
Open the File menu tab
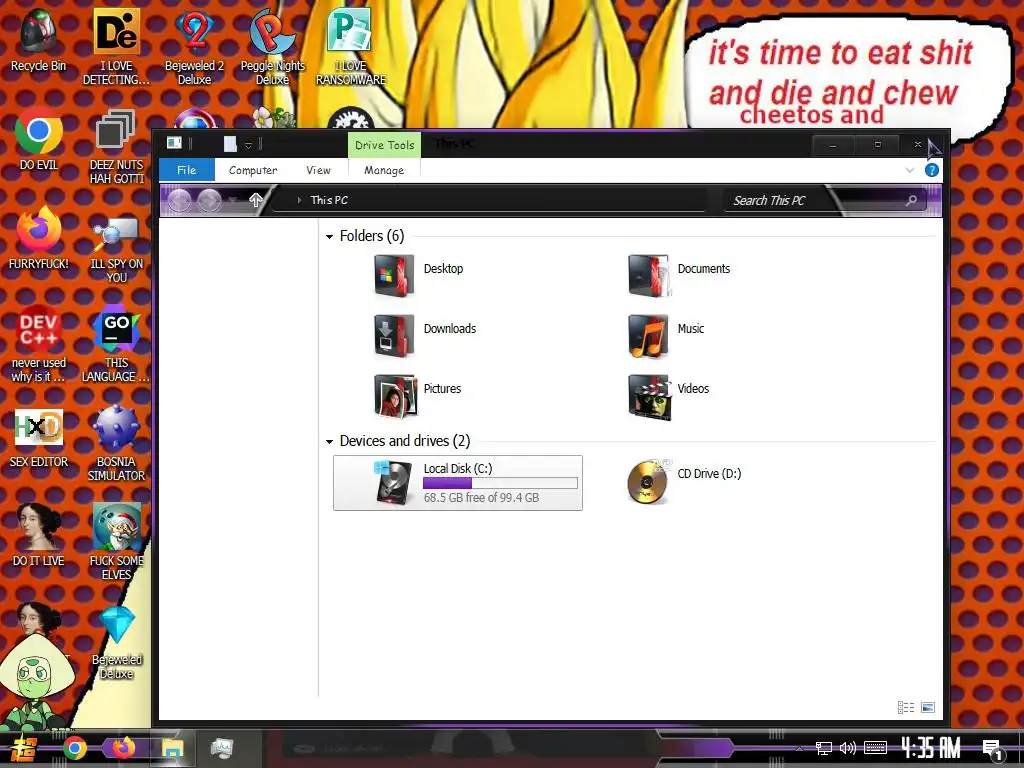point(187,170)
